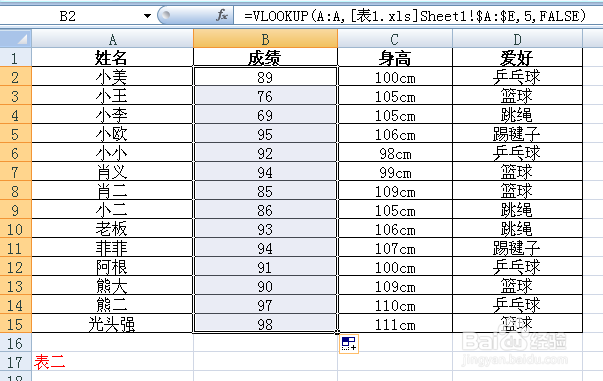The height and width of the screenshot is (381, 603).
Task: Select column D header
Action: pyautogui.click(x=518, y=39)
